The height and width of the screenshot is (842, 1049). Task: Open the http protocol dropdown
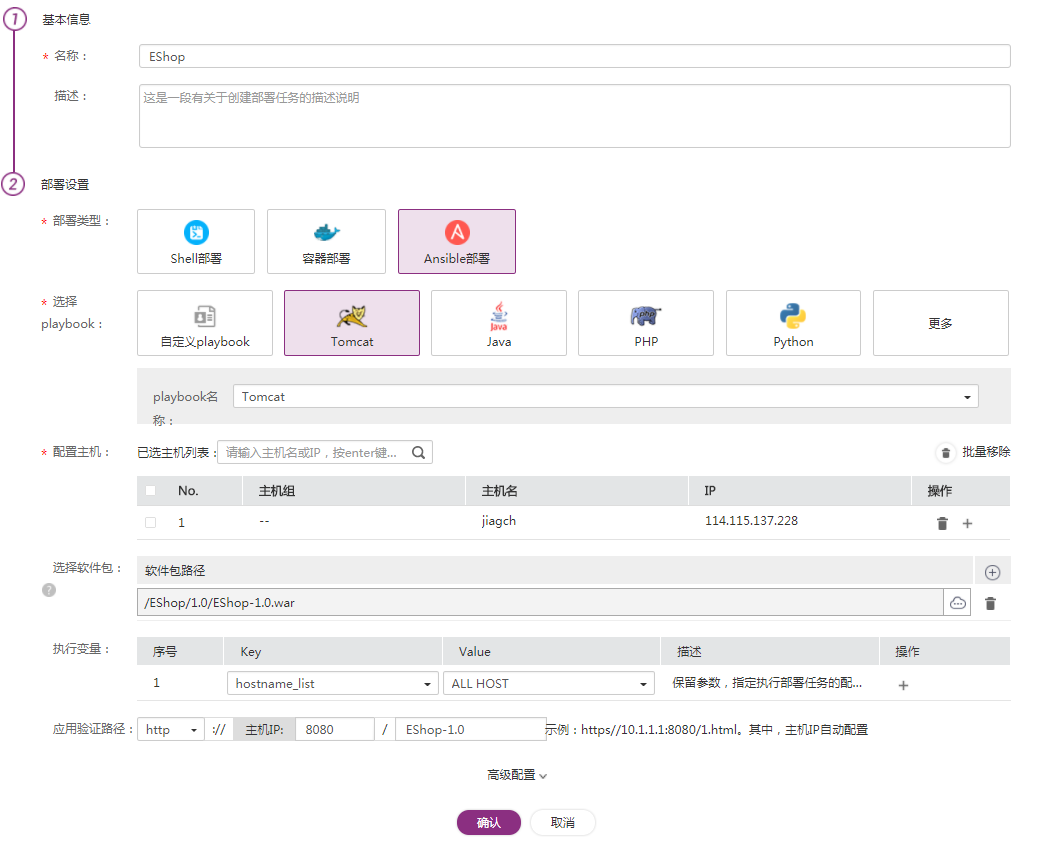coord(171,729)
